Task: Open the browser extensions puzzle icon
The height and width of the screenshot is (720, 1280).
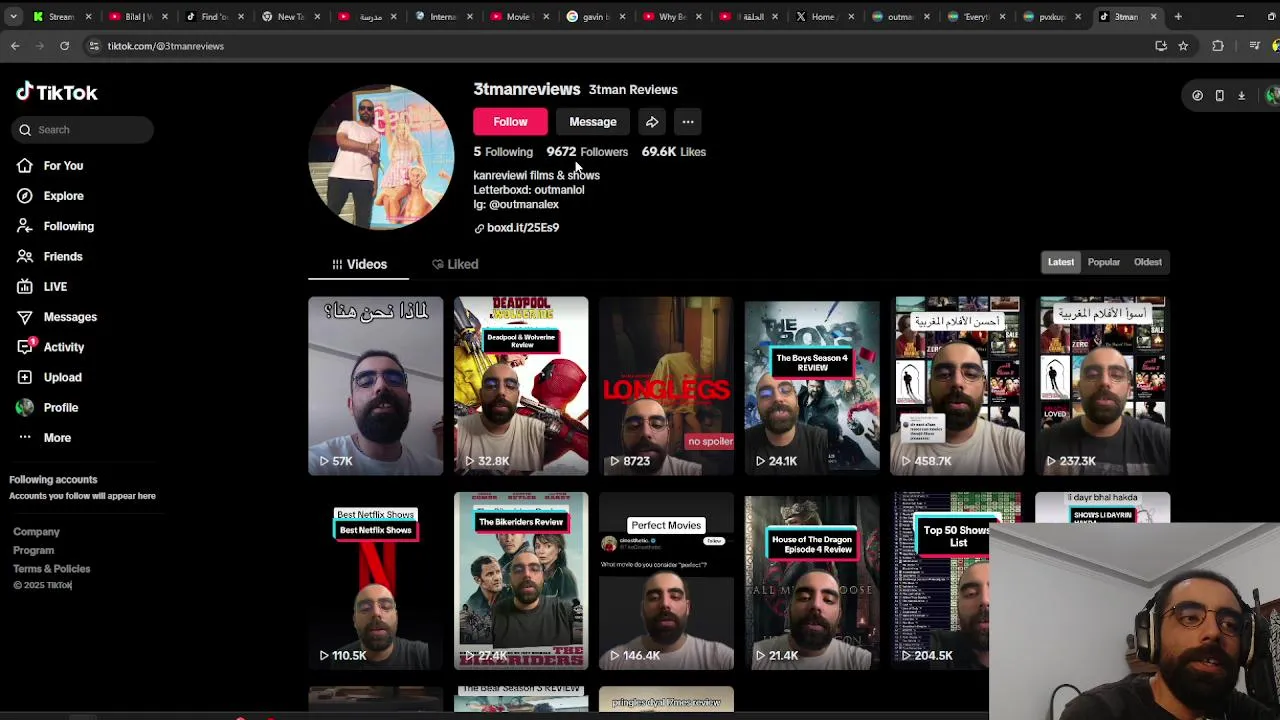Action: click(1217, 46)
